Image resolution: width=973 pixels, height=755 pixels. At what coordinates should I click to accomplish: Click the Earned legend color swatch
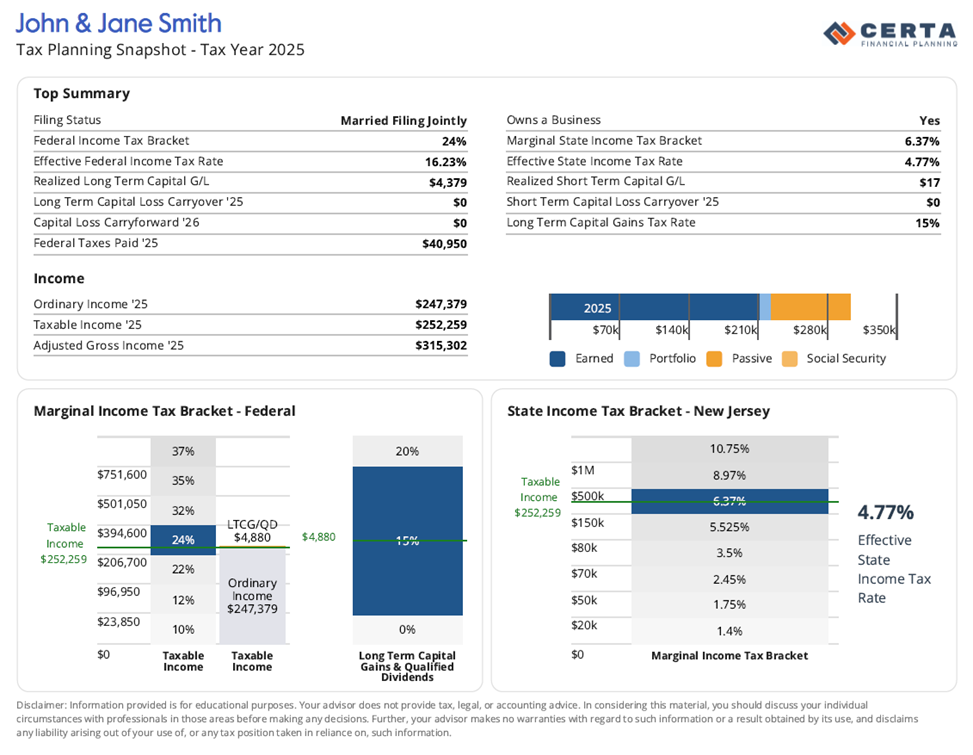tap(557, 359)
